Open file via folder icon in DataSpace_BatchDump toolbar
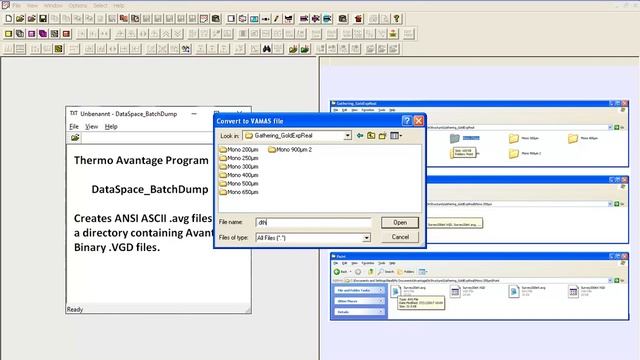640x360 pixels. (x=75, y=138)
